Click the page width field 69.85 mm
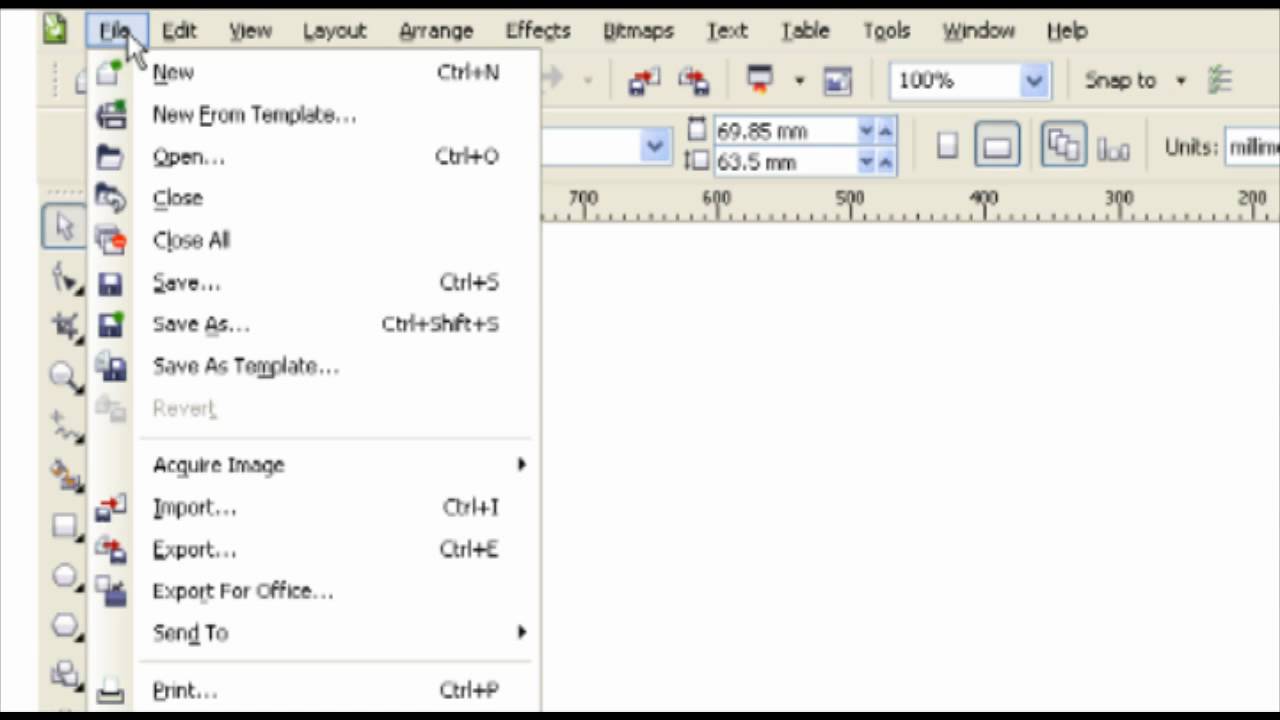The height and width of the screenshot is (720, 1280). point(784,131)
